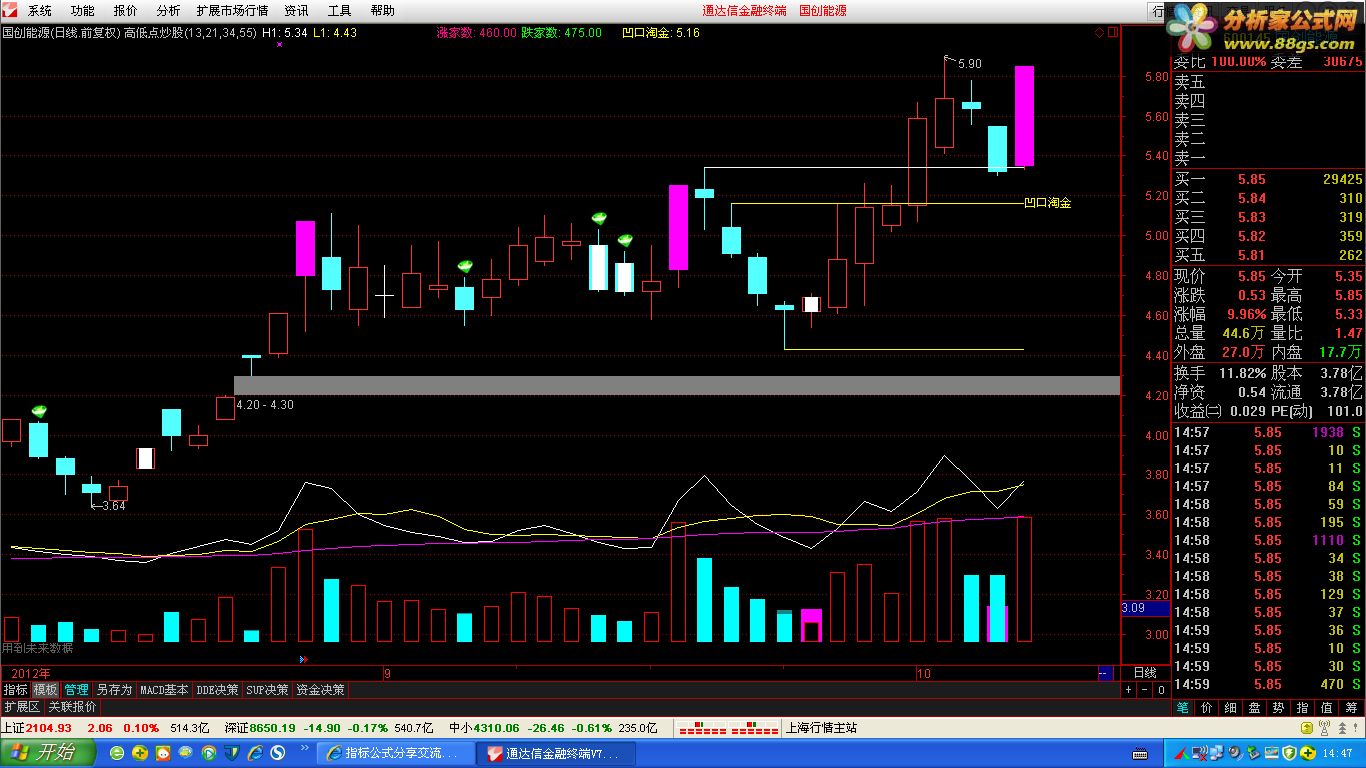Click the double up-arrow icon in status bar

(1343, 728)
